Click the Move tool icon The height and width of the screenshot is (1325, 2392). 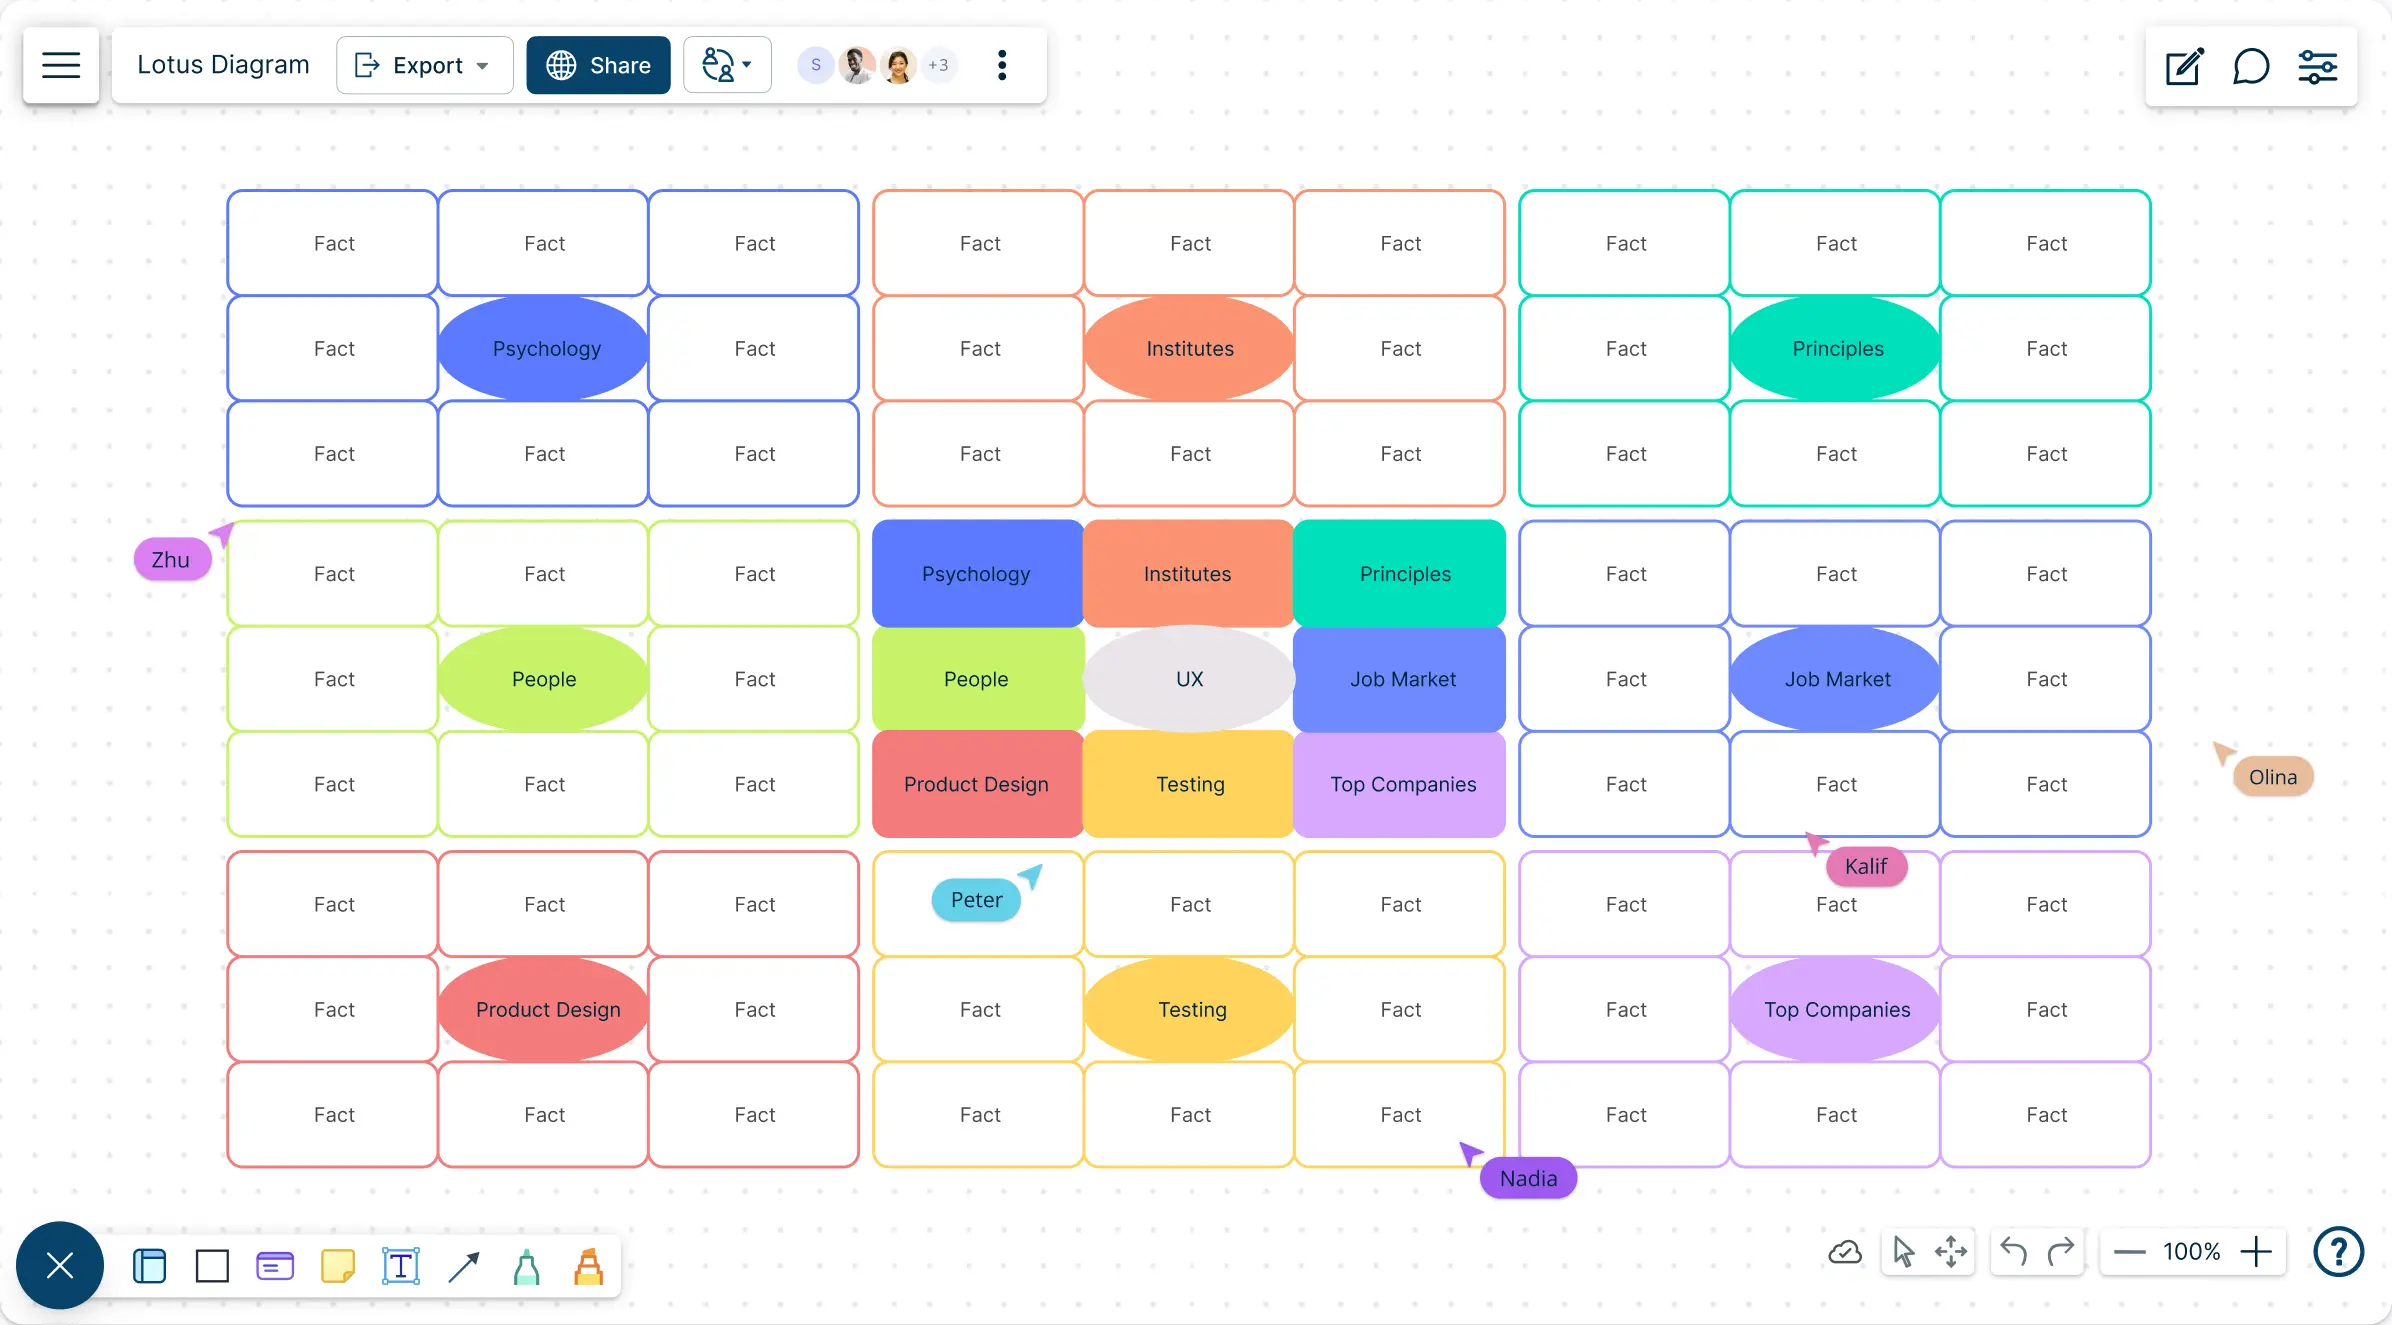pos(1951,1250)
